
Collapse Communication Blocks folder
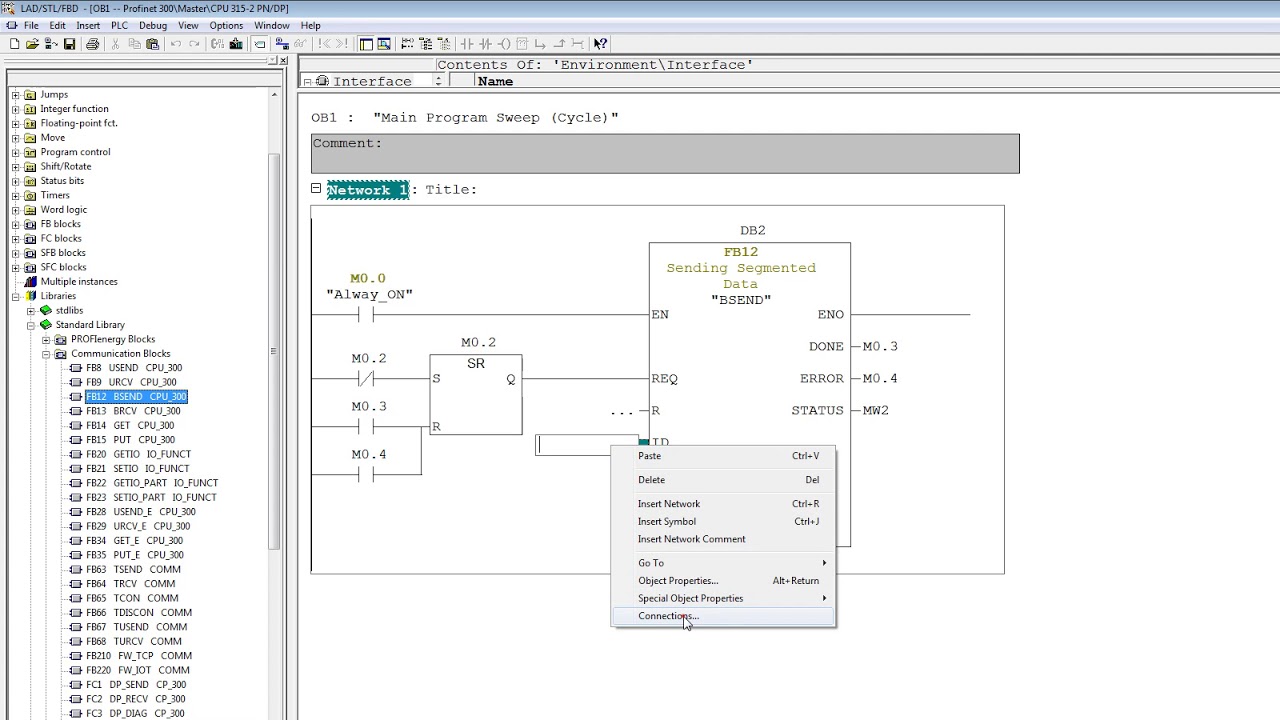point(46,354)
